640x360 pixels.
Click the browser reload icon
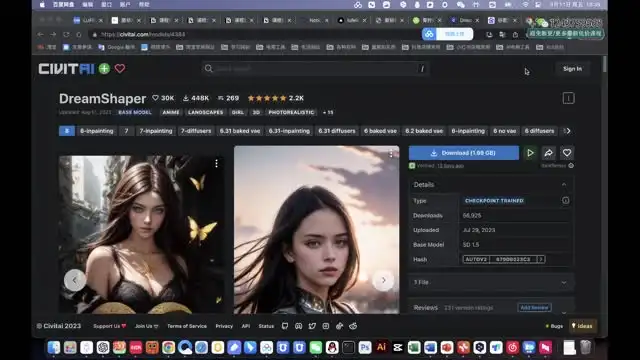pyautogui.click(x=66, y=35)
